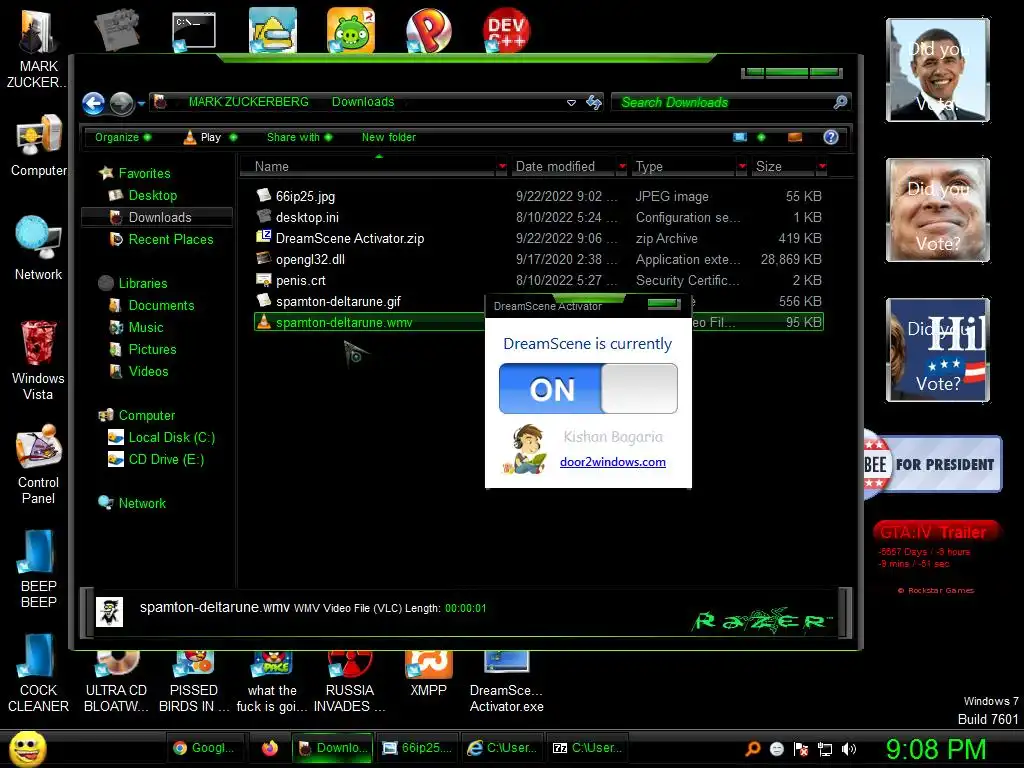This screenshot has height=768, width=1024.
Task: Open Name column filter dropdown arrow
Action: pos(502,167)
